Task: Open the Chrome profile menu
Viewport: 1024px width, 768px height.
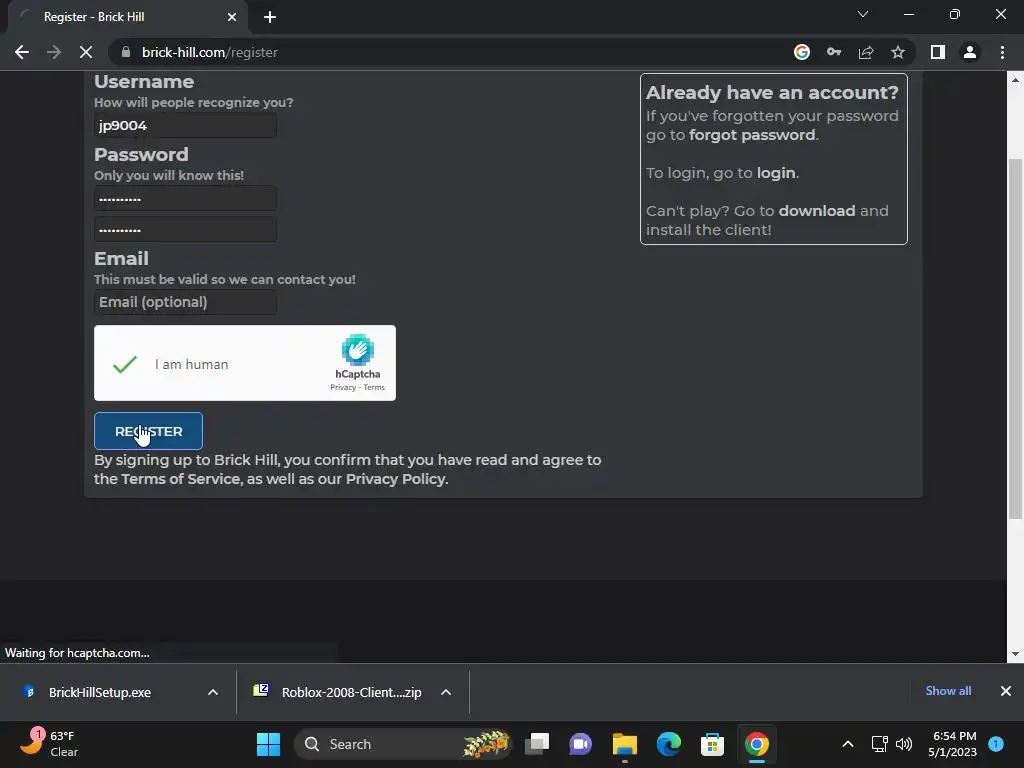Action: 970,52
